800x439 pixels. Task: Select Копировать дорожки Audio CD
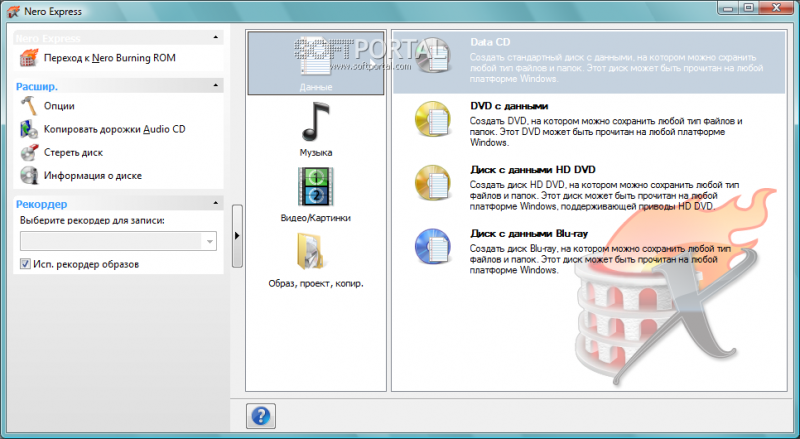(x=115, y=129)
